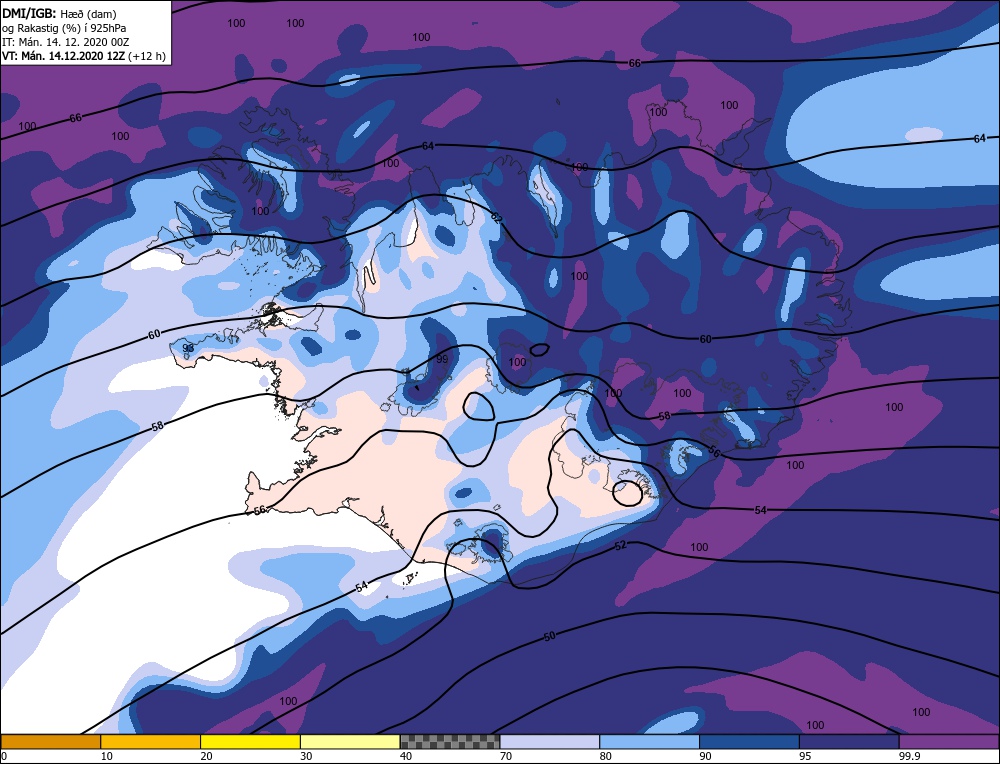Click the 'DMI/IGB: Hæð (dam)' title line
The width and height of the screenshot is (1000, 764).
[59, 14]
